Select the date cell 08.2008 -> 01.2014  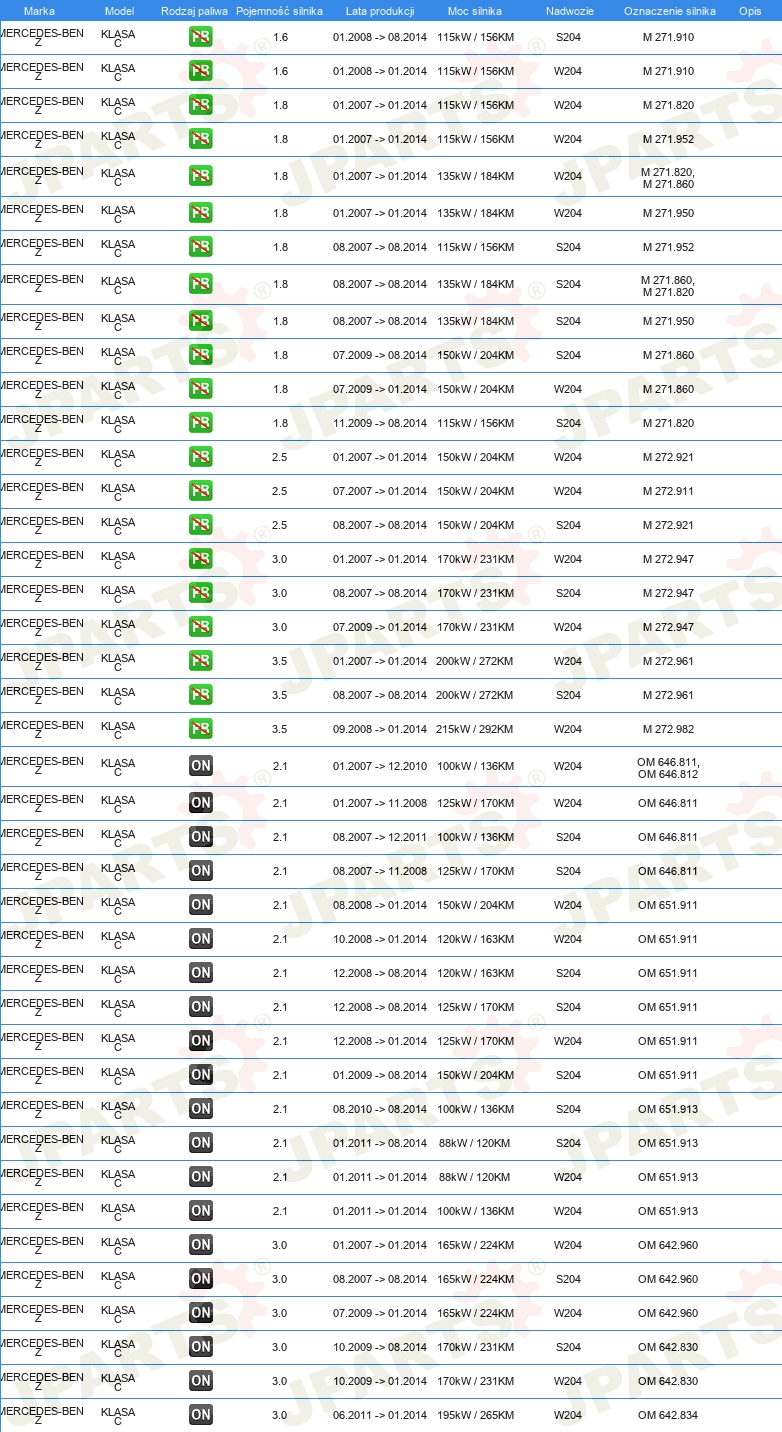[380, 905]
